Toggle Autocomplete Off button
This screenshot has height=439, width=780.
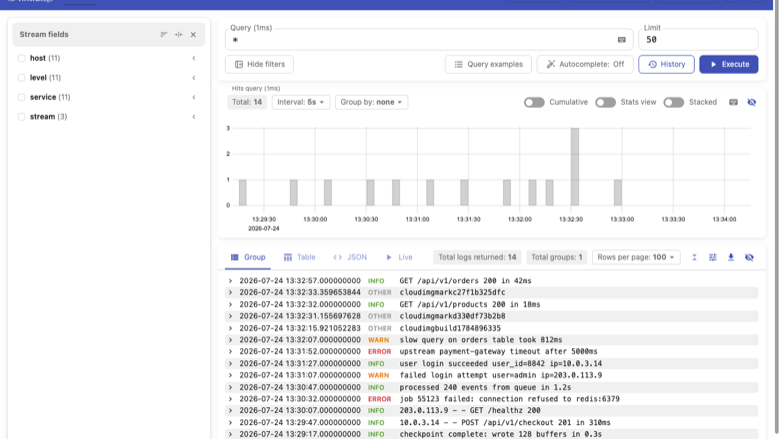(x=585, y=64)
